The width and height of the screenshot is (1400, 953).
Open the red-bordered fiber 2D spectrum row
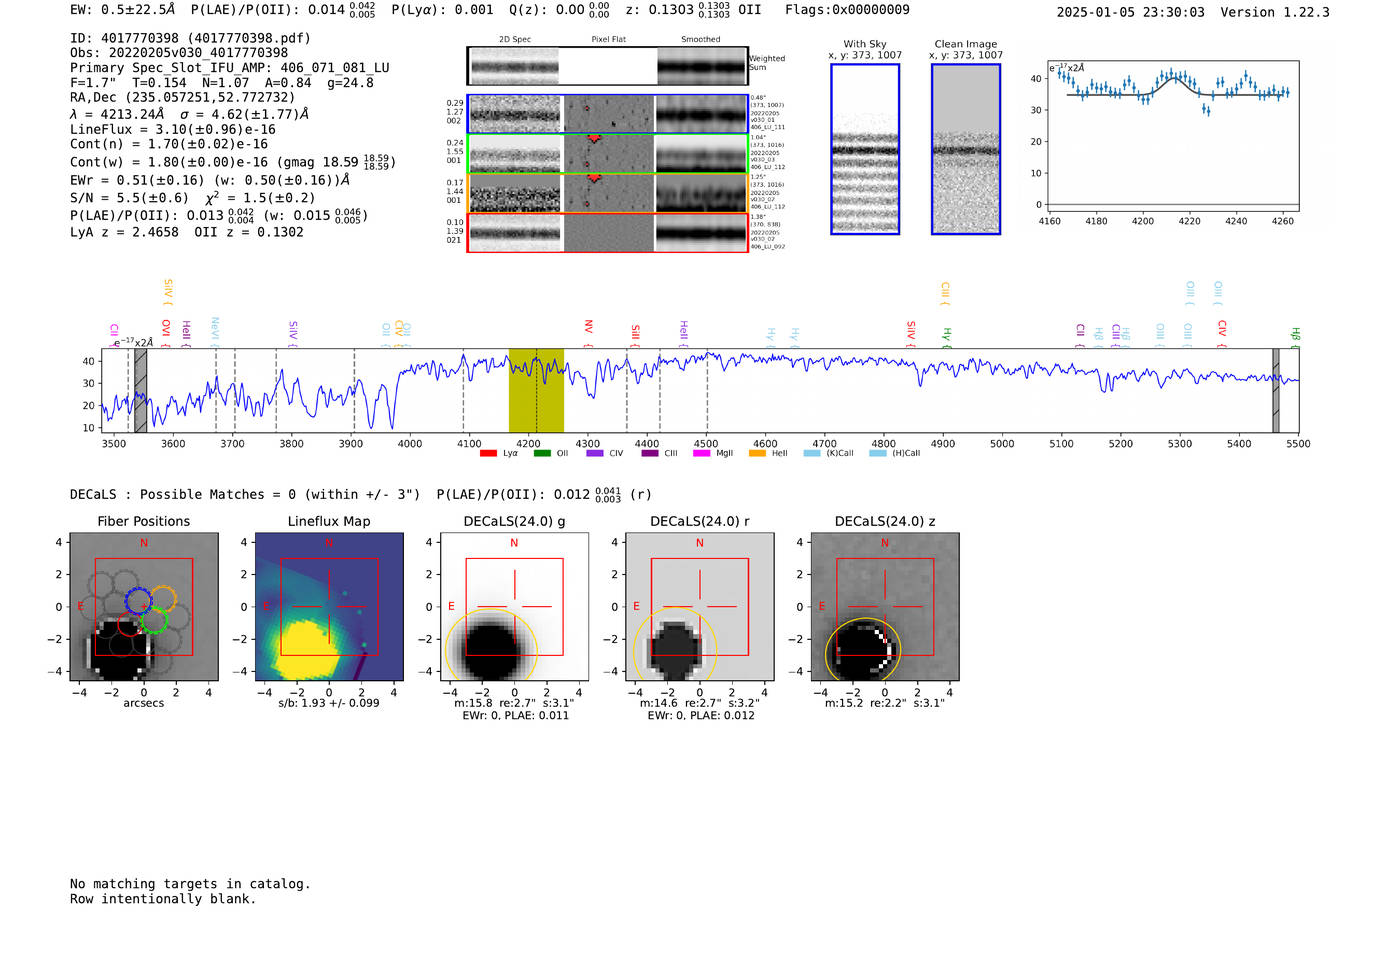[607, 232]
